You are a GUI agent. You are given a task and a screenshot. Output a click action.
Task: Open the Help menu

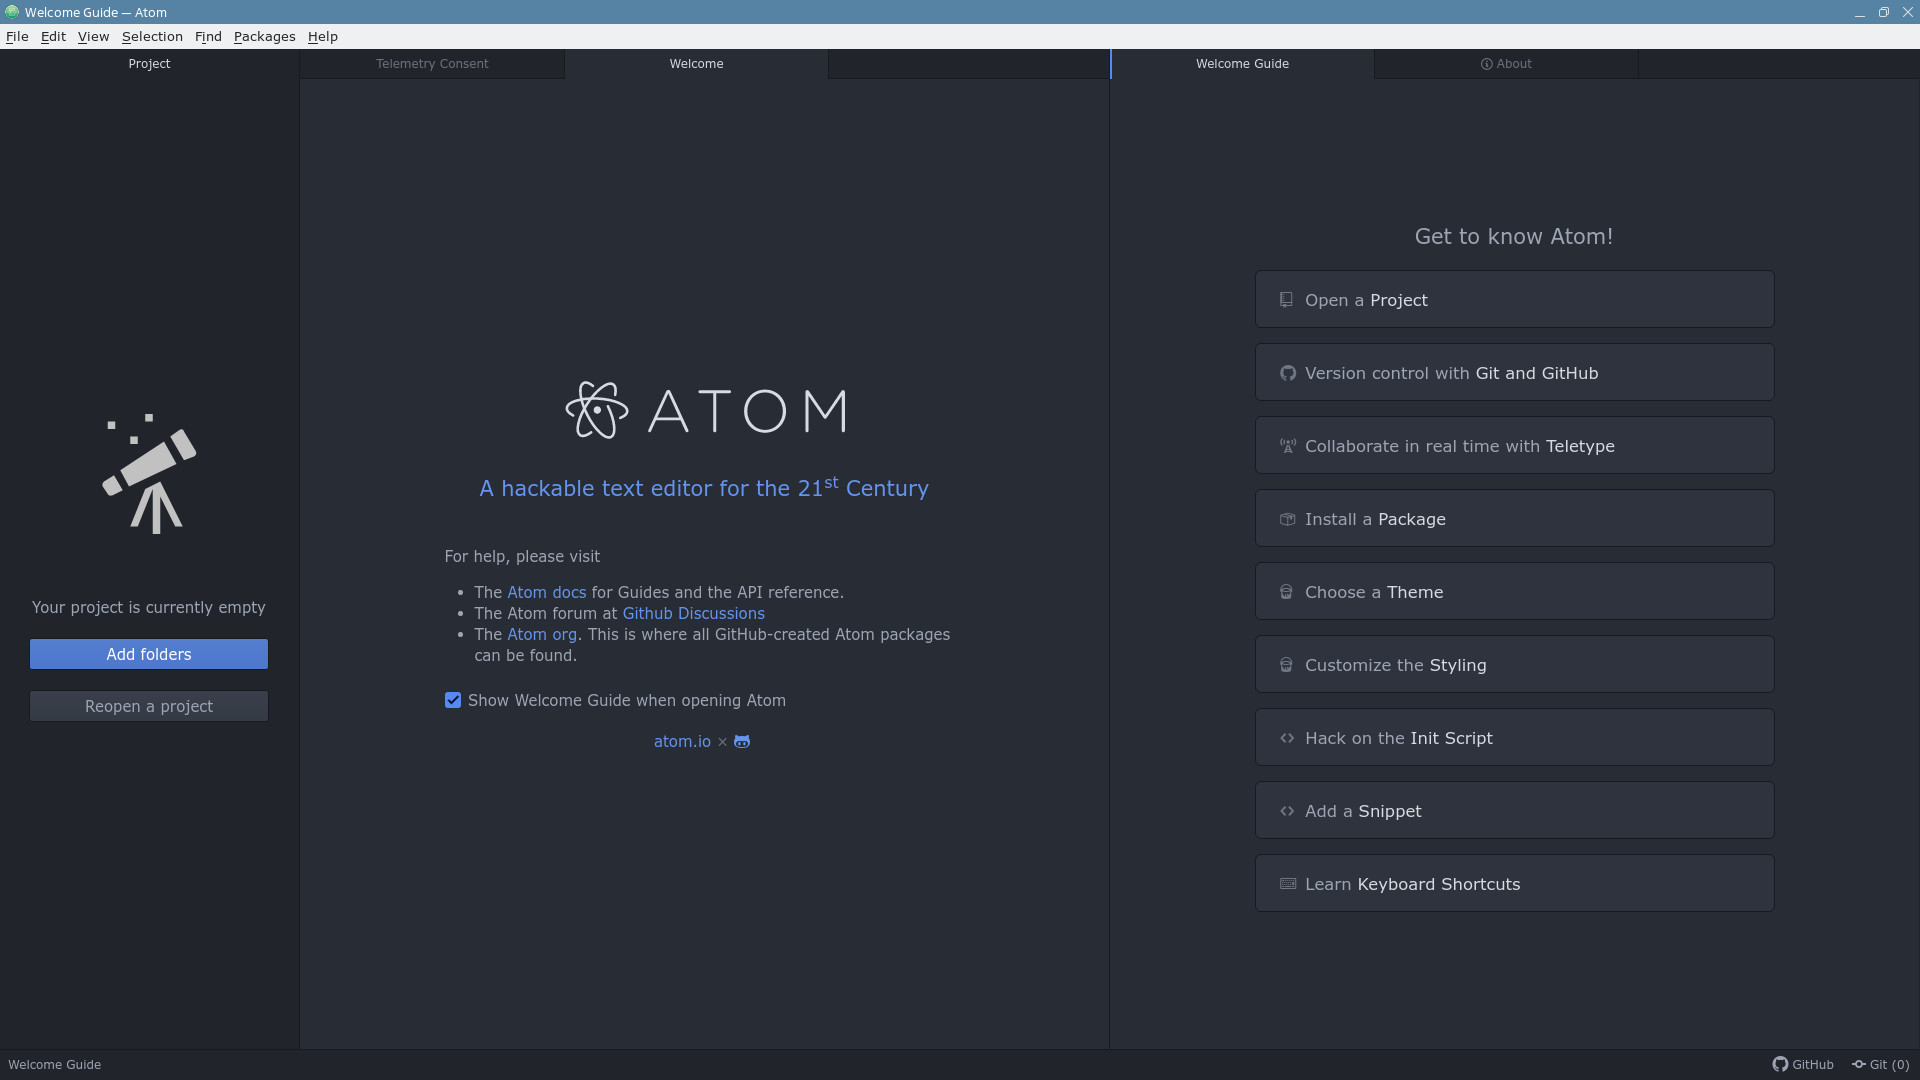pyautogui.click(x=322, y=36)
